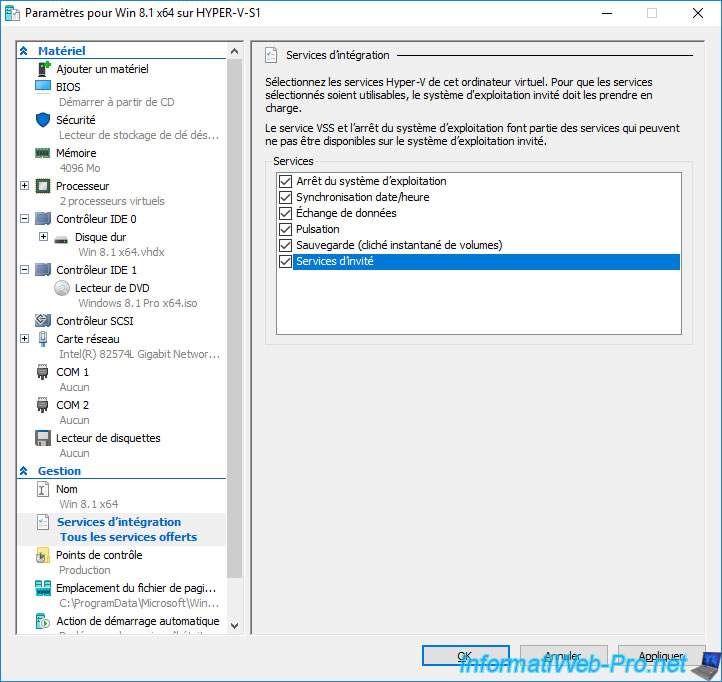
Task: Select Pulsation in the services list
Action: [x=317, y=229]
